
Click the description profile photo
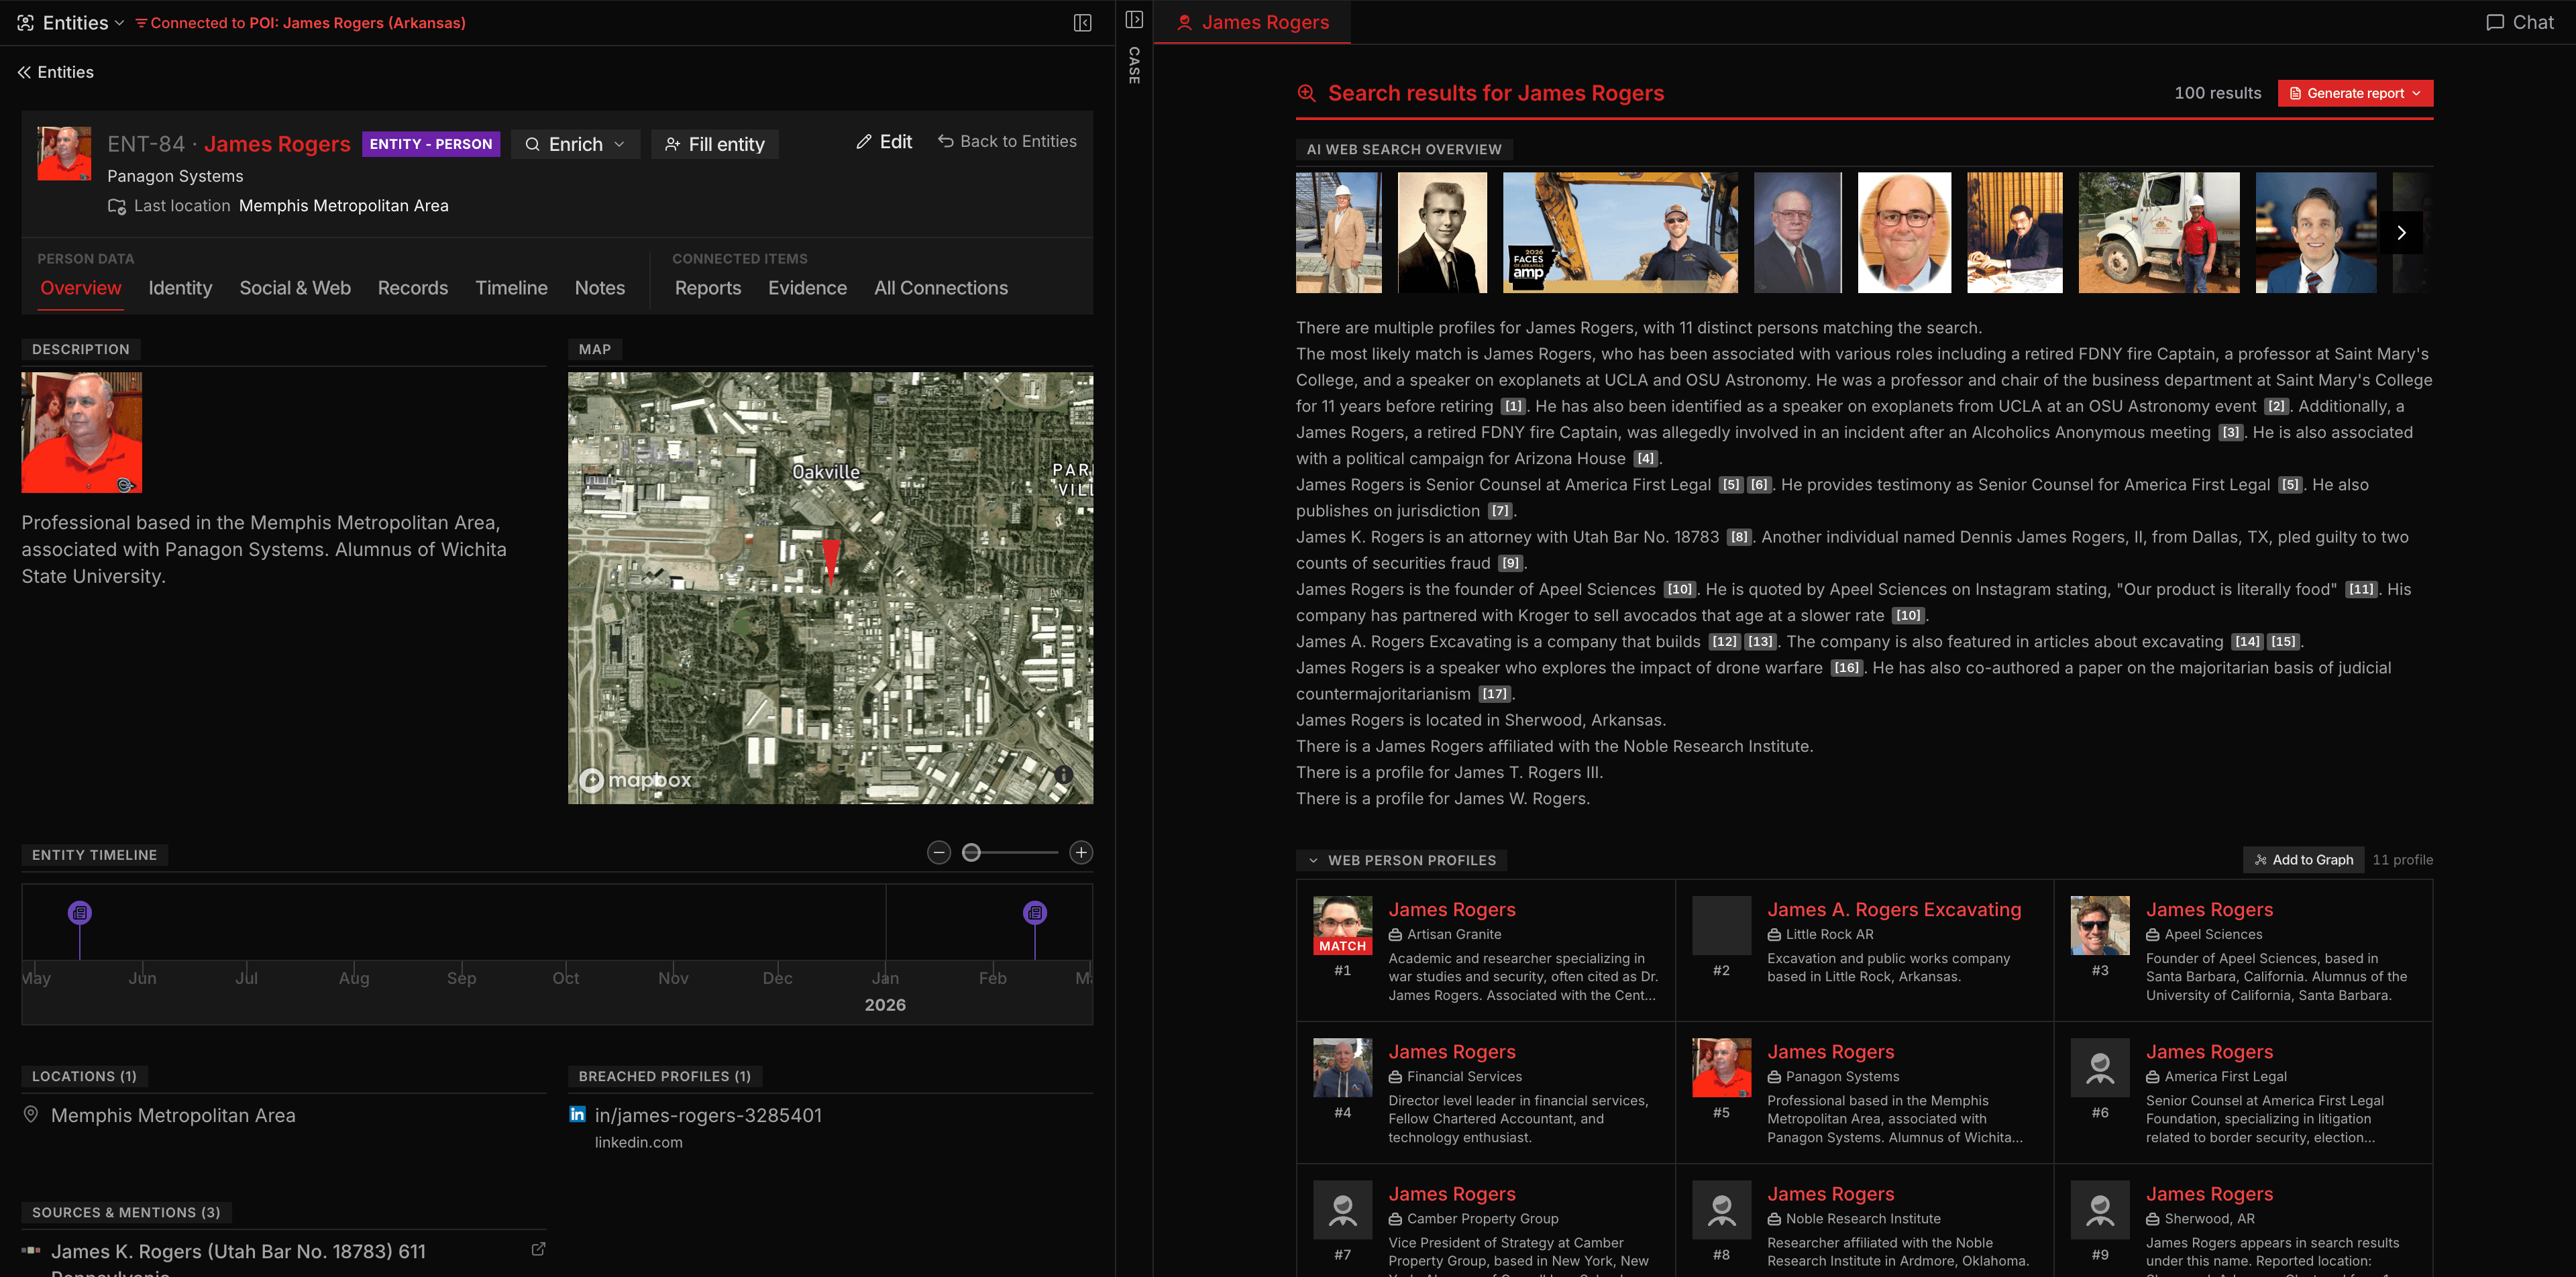coord(82,432)
